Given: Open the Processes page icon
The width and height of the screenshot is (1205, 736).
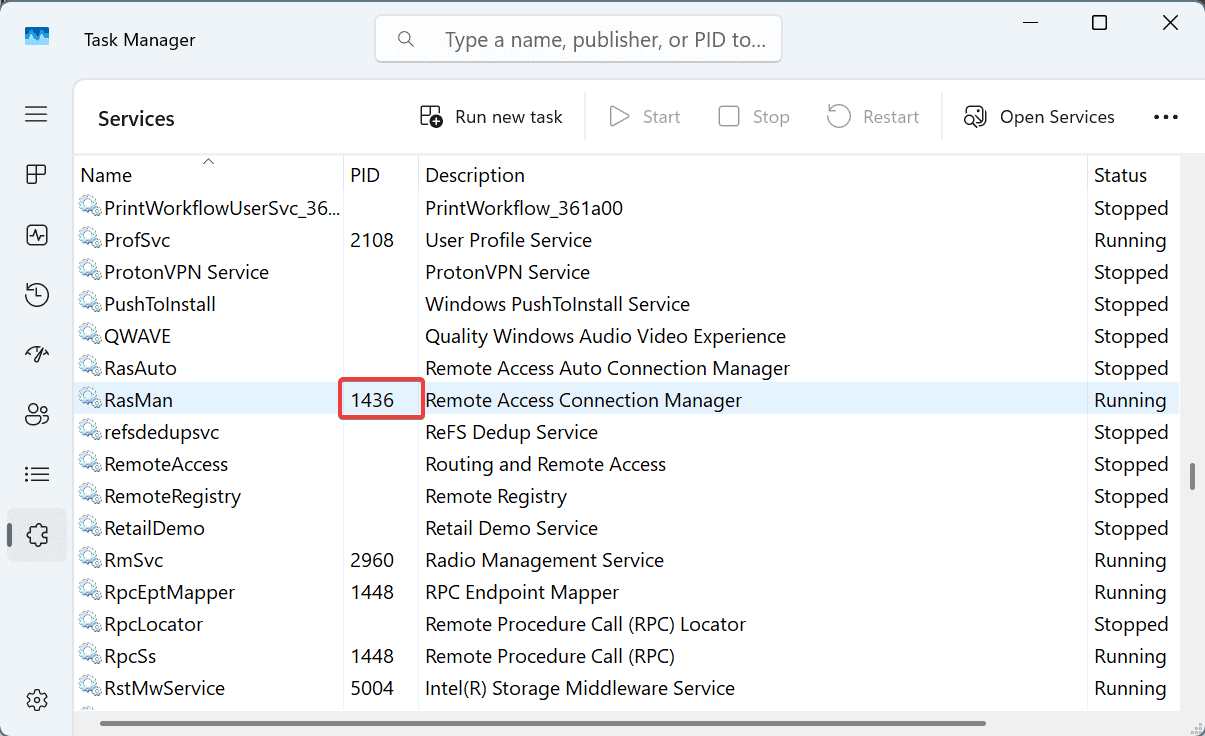Looking at the screenshot, I should [37, 174].
